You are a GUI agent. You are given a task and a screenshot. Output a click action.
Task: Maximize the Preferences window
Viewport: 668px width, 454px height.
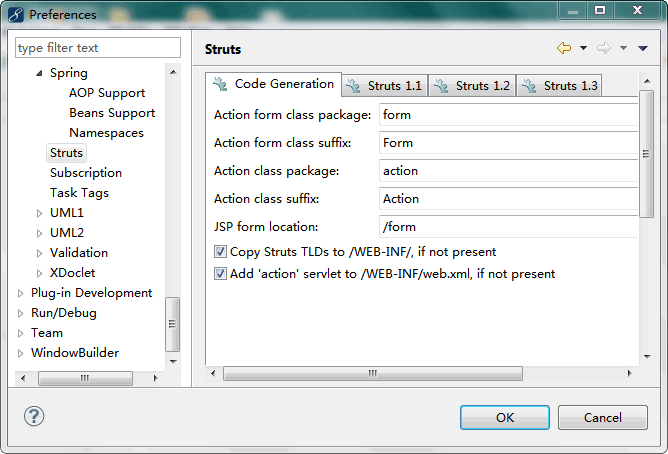(x=600, y=10)
